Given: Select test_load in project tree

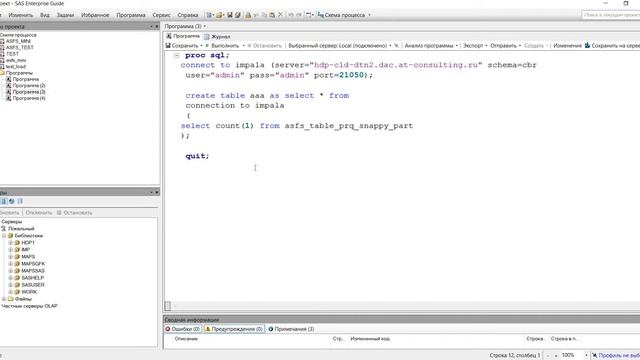Looking at the screenshot, I should tap(16, 67).
